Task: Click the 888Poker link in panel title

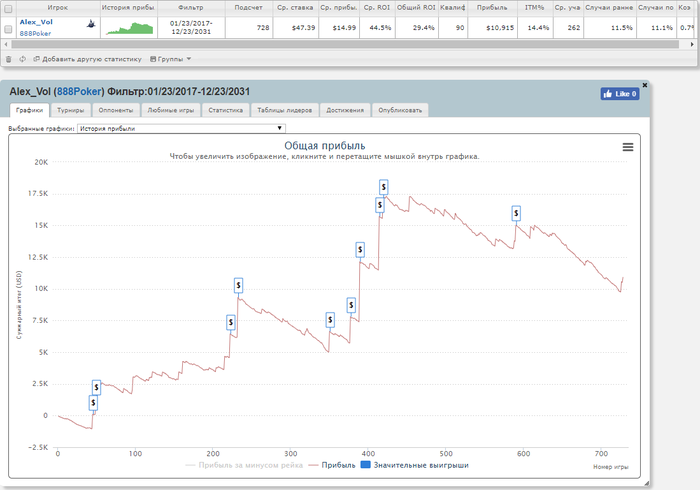Action: [x=79, y=91]
